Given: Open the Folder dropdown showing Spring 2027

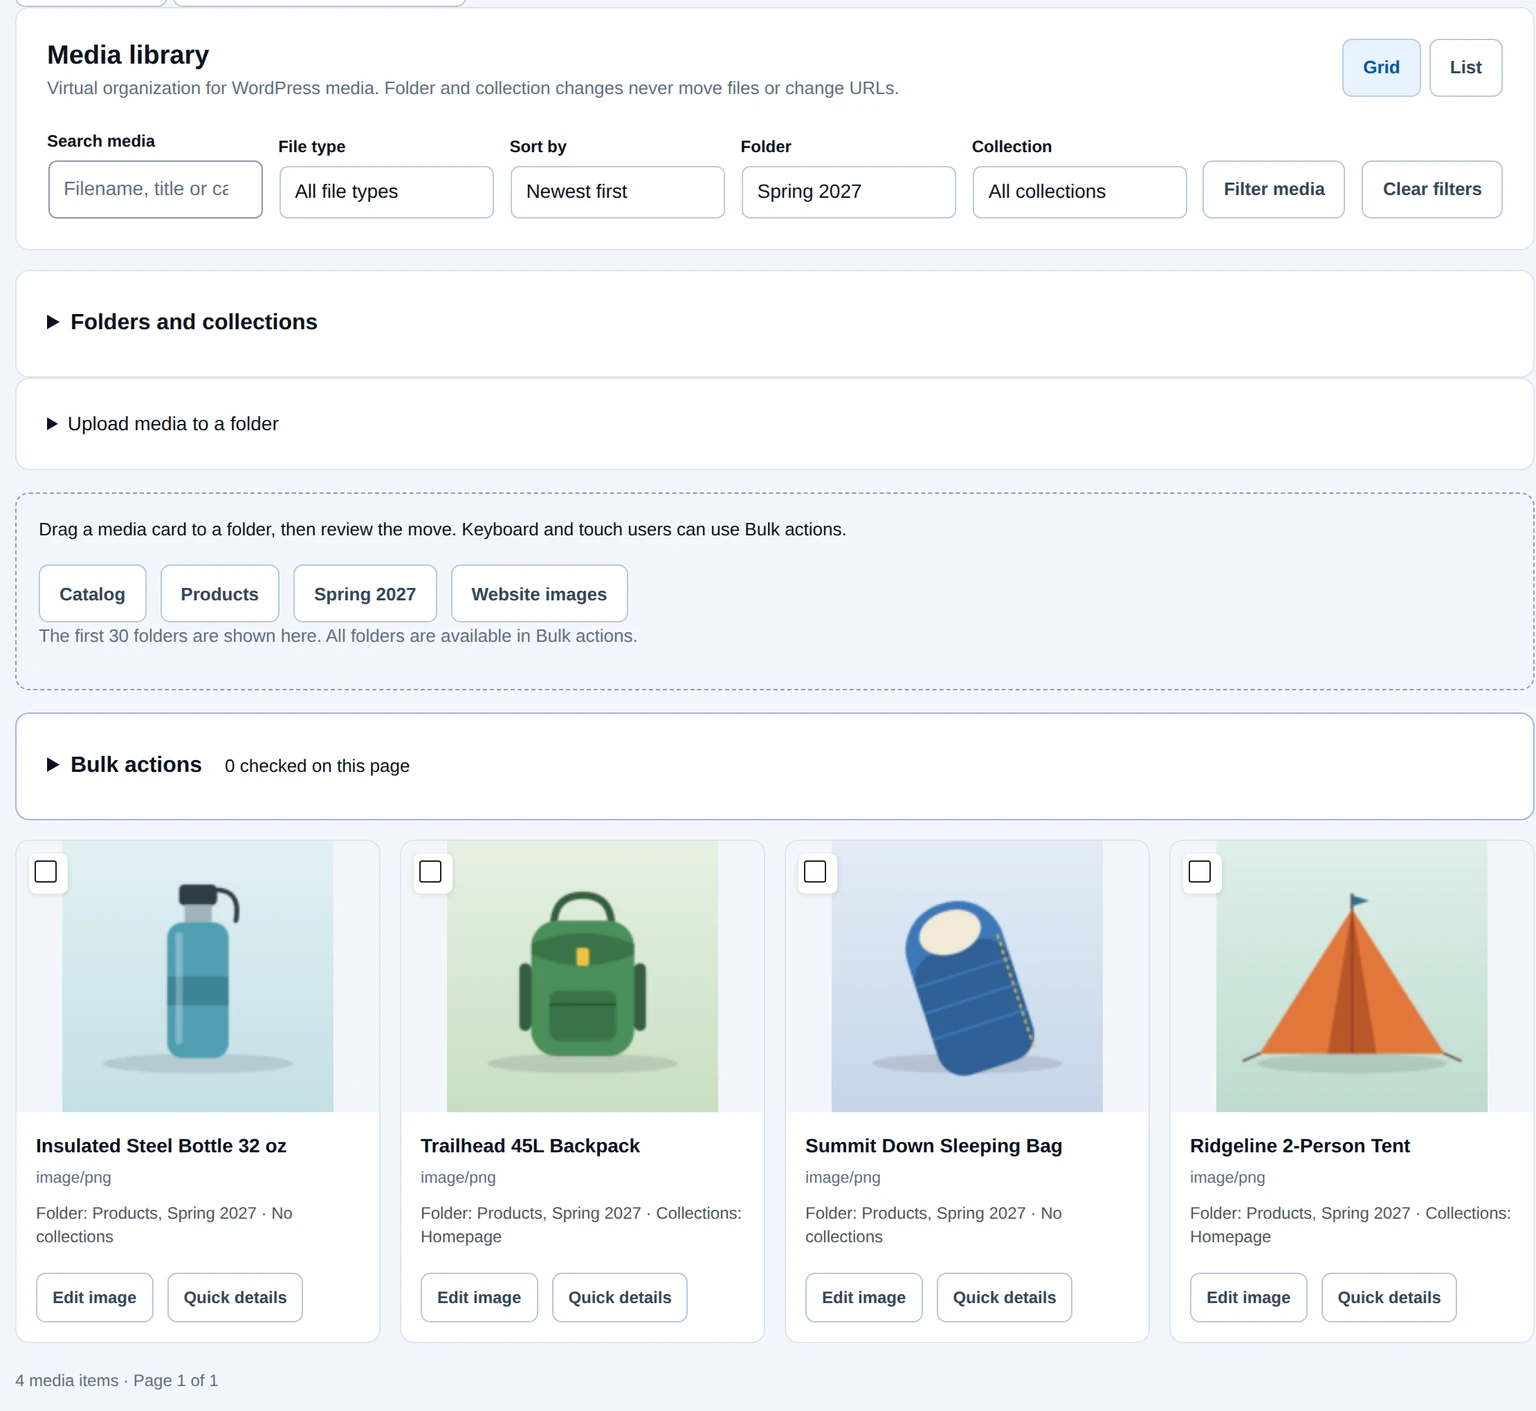Looking at the screenshot, I should 848,191.
